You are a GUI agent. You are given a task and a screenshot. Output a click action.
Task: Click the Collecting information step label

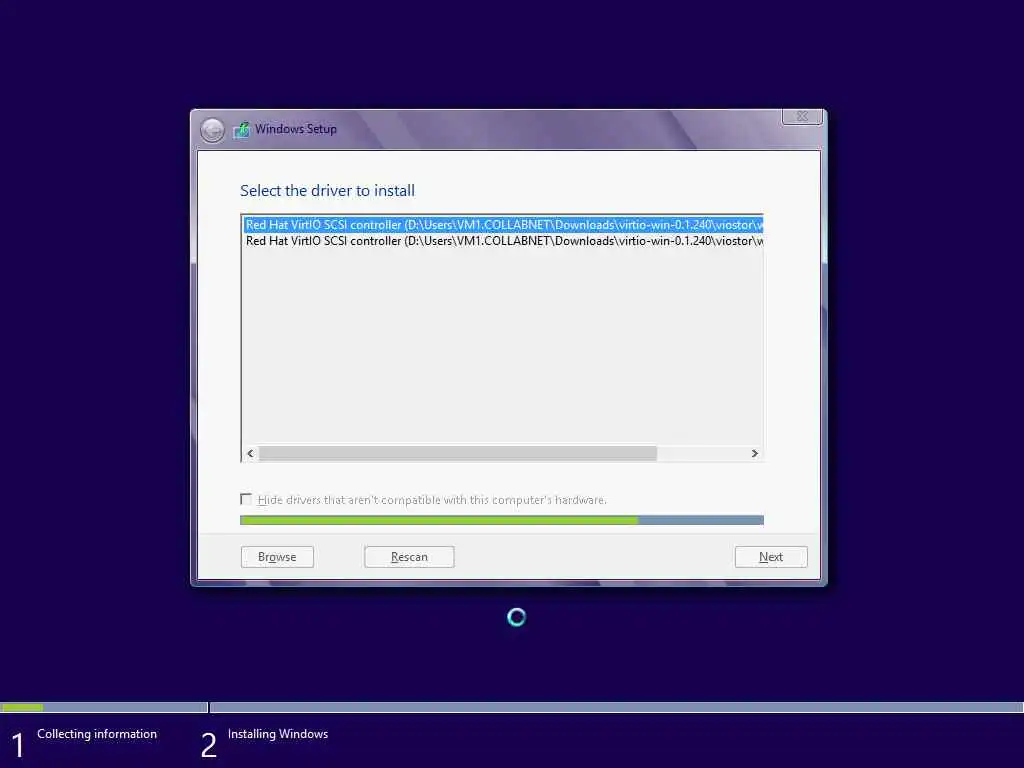click(x=97, y=734)
